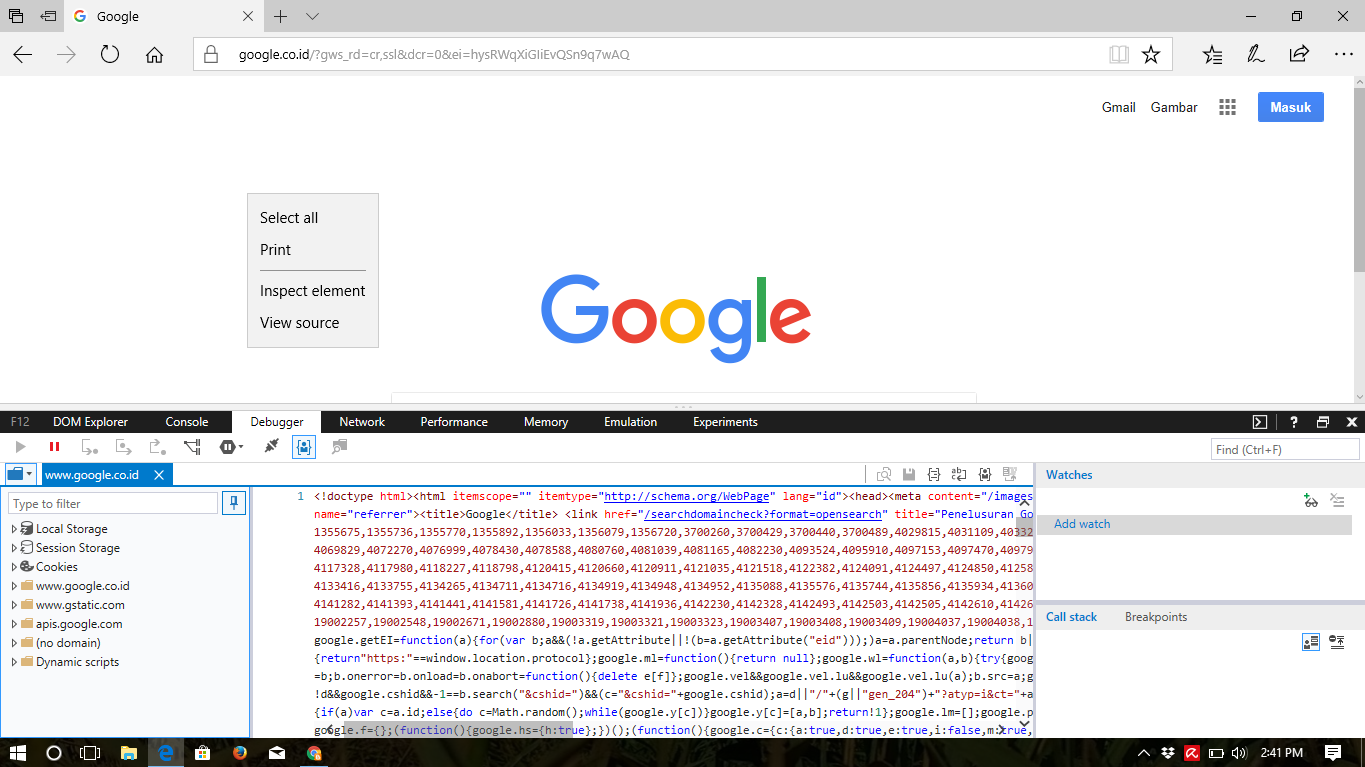This screenshot has height=767, width=1365.
Task: Click the Find in files magnifier icon
Action: 884,474
